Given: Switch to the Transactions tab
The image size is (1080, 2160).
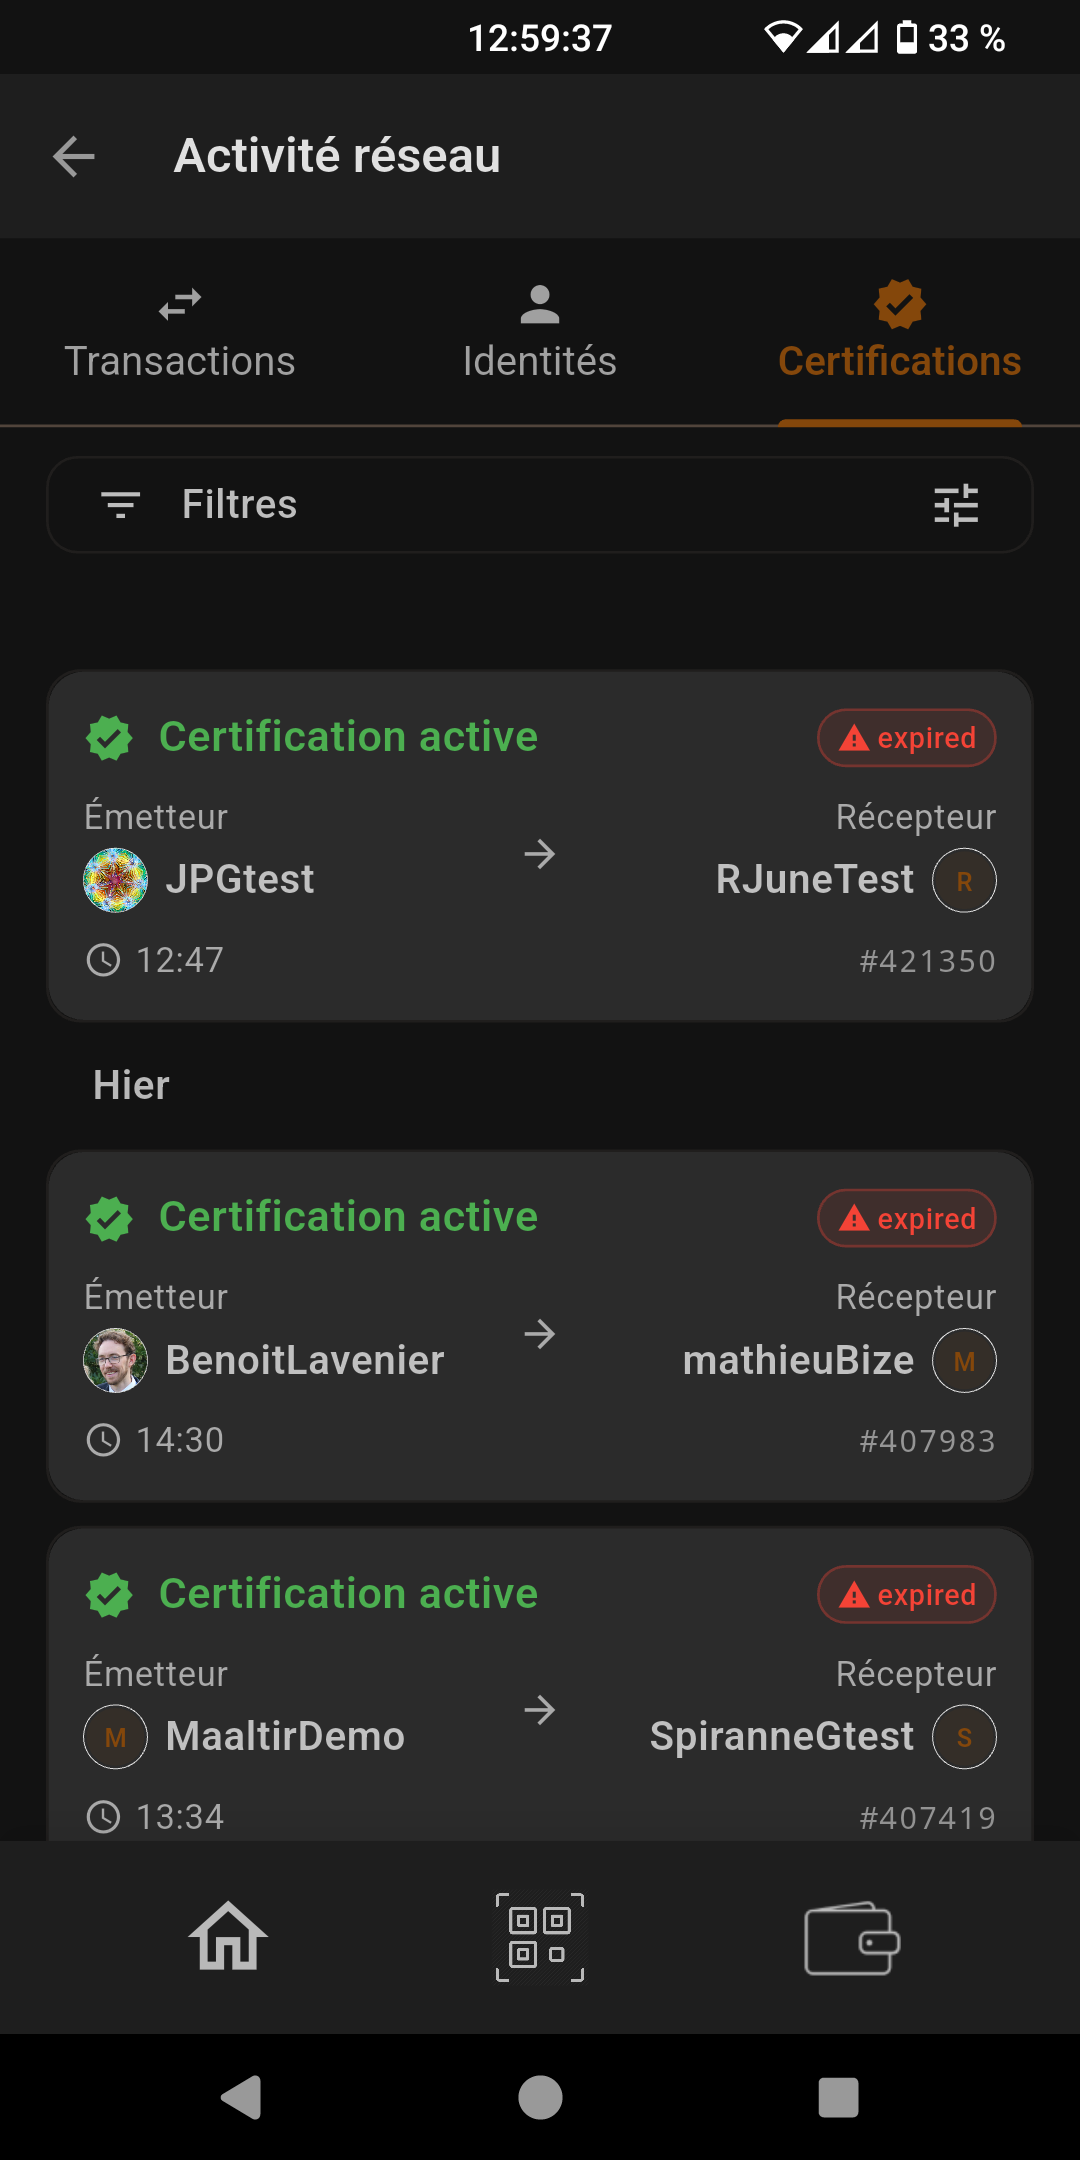Looking at the screenshot, I should [180, 334].
